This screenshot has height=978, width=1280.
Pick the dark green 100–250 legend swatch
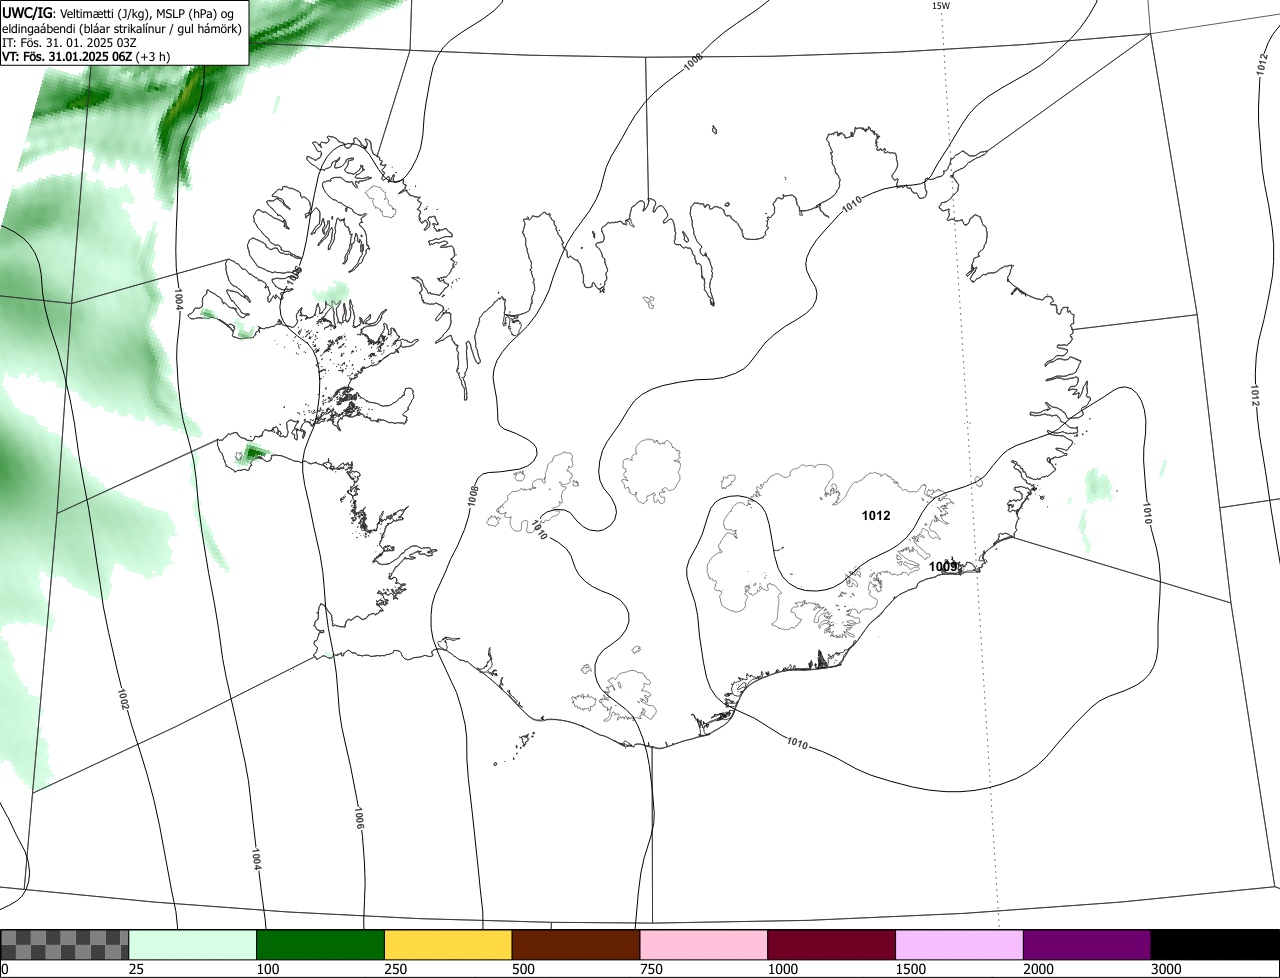[321, 945]
